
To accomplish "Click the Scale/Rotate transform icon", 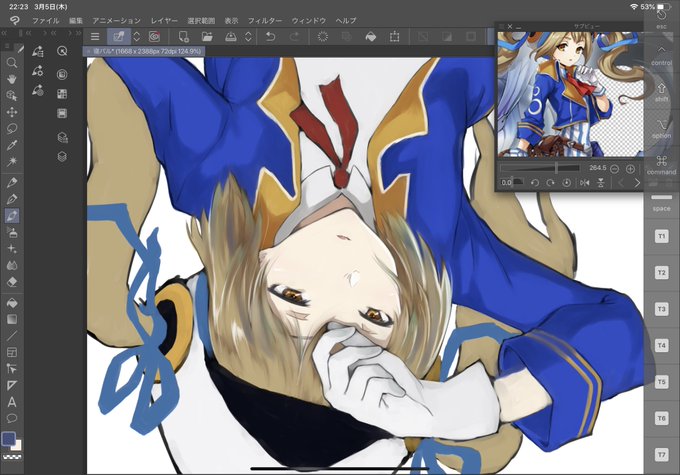I will (395, 36).
